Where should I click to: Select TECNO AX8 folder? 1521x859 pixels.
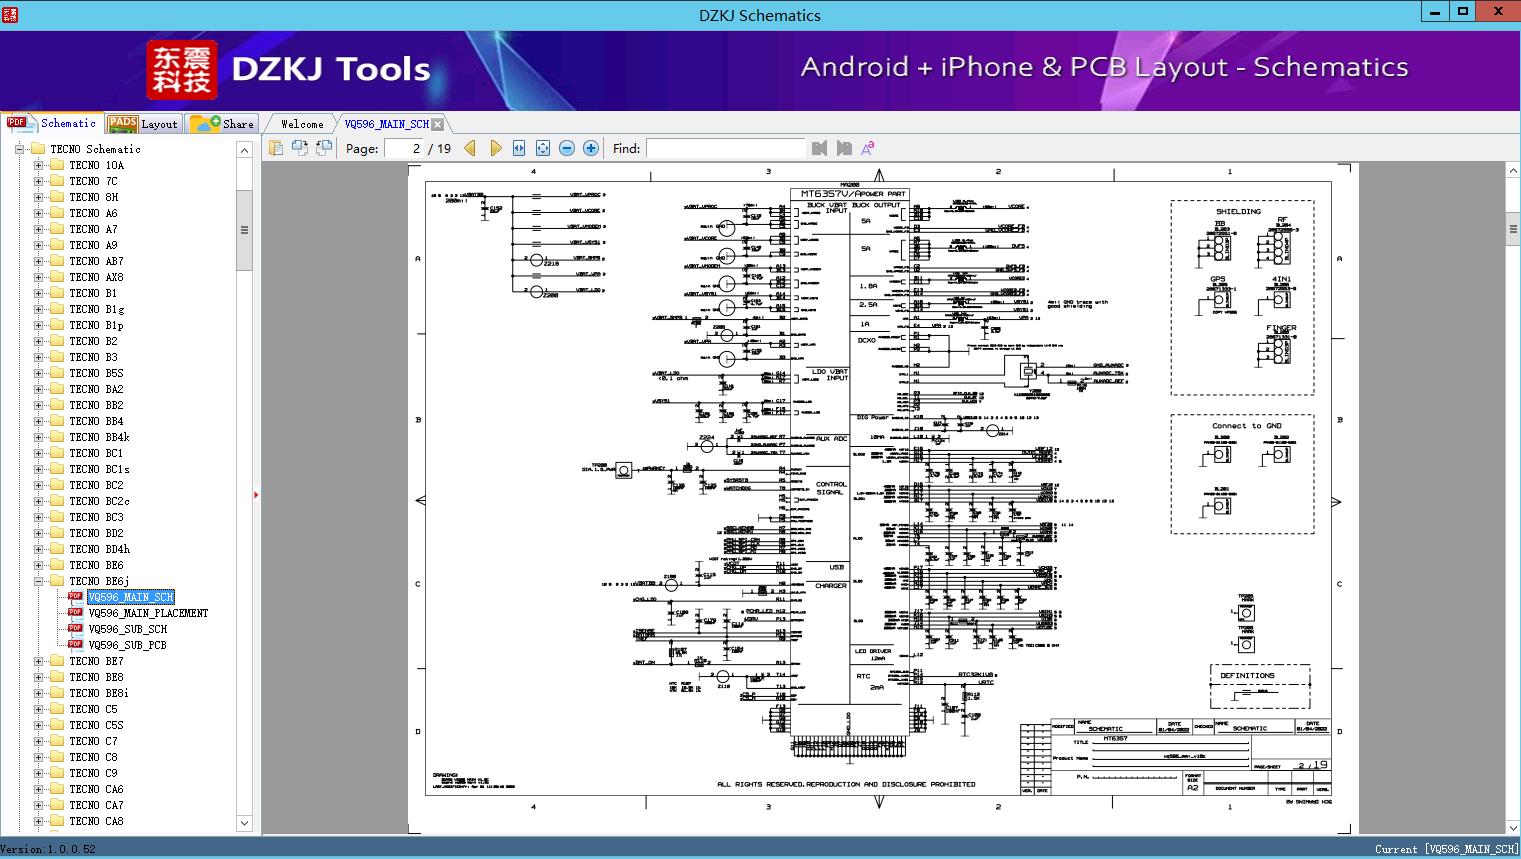point(96,277)
